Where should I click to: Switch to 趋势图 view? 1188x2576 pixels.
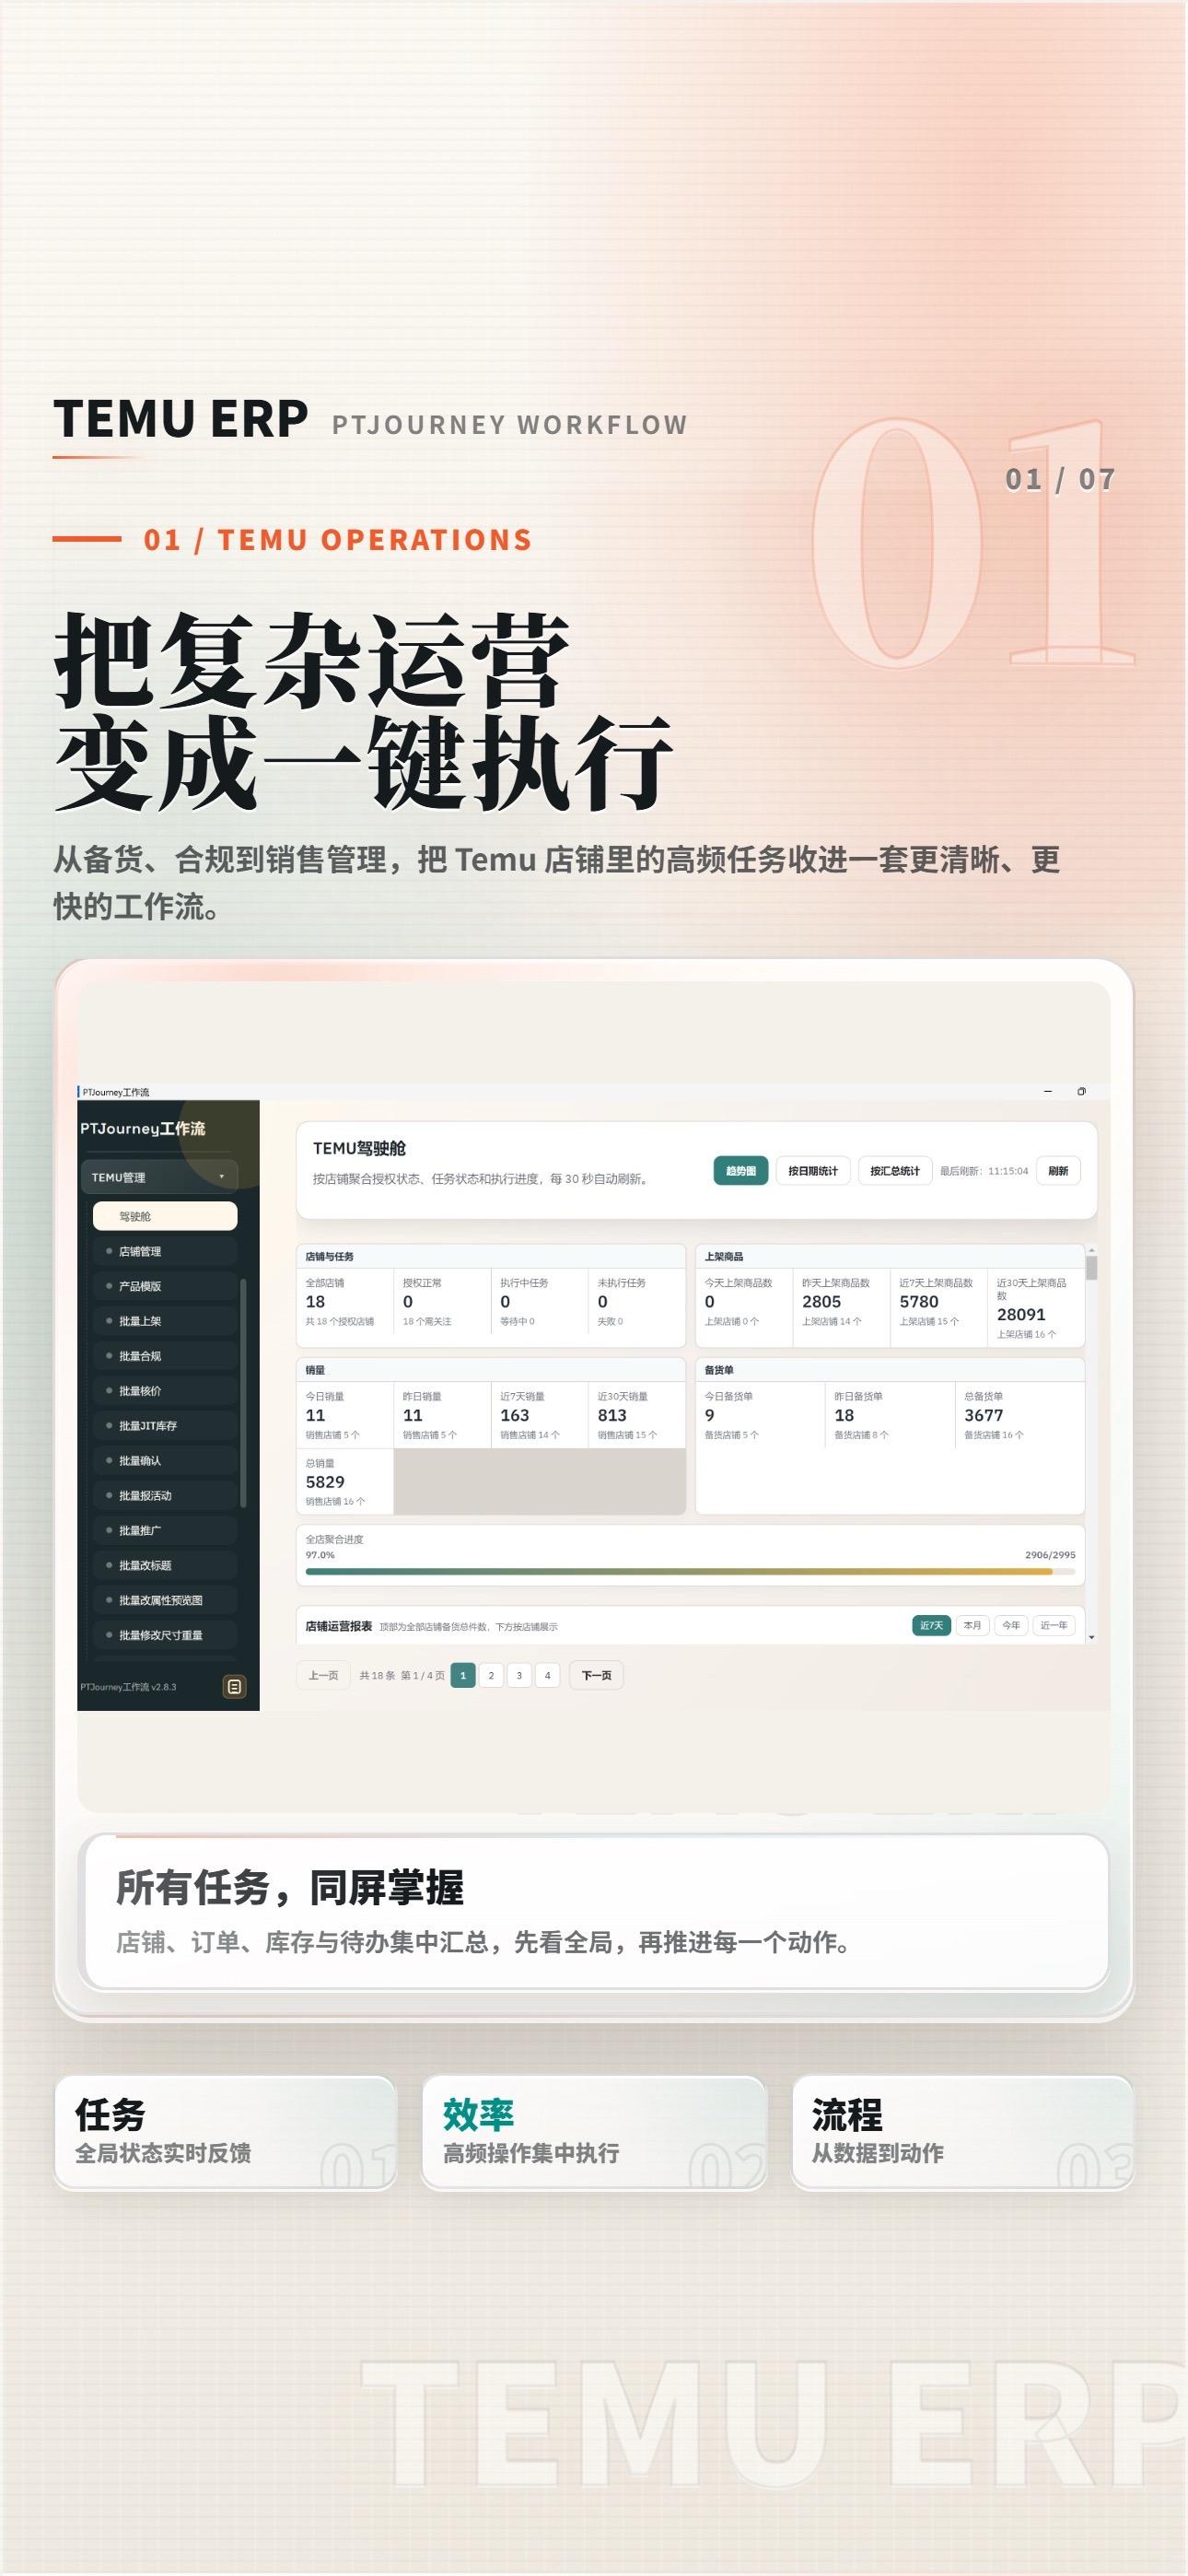(741, 1171)
